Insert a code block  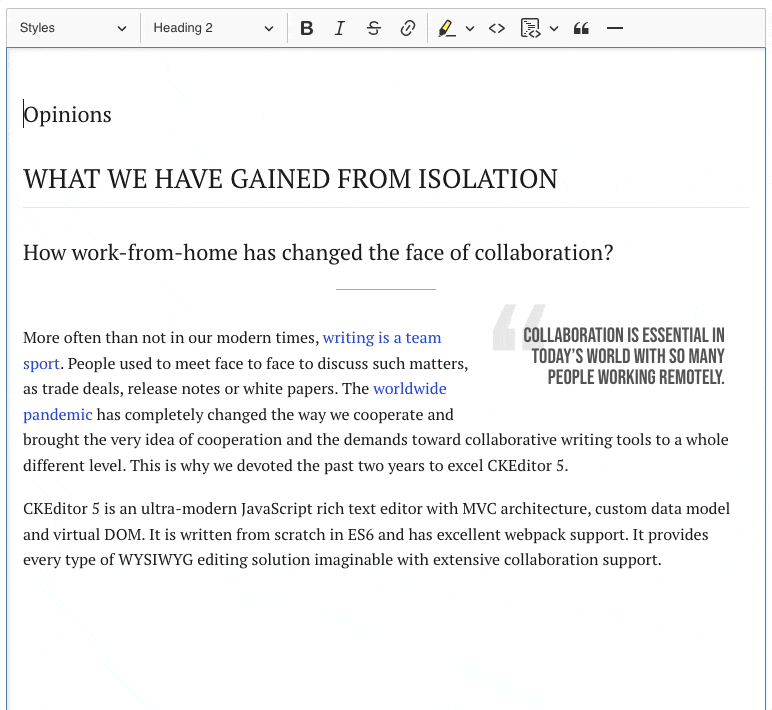(530, 28)
